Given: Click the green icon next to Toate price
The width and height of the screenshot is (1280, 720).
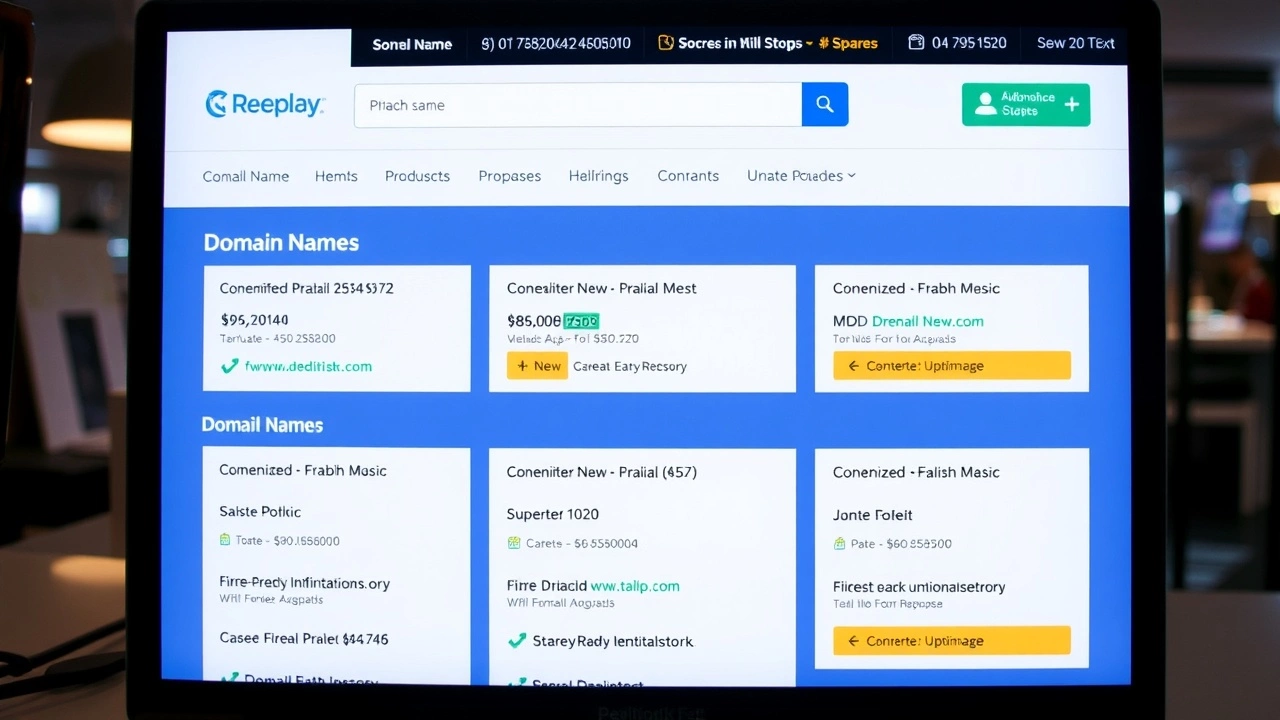Looking at the screenshot, I should (x=225, y=540).
